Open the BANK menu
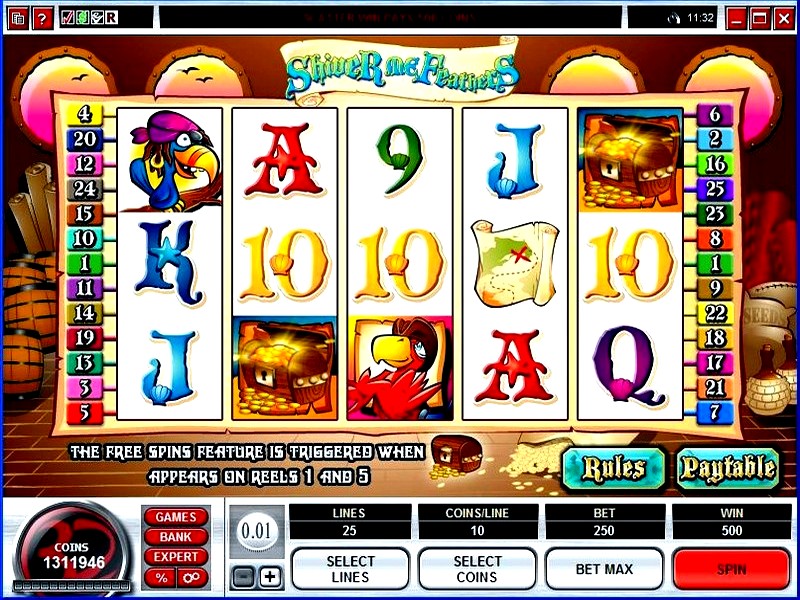Viewport: 800px width, 600px height. (x=176, y=537)
